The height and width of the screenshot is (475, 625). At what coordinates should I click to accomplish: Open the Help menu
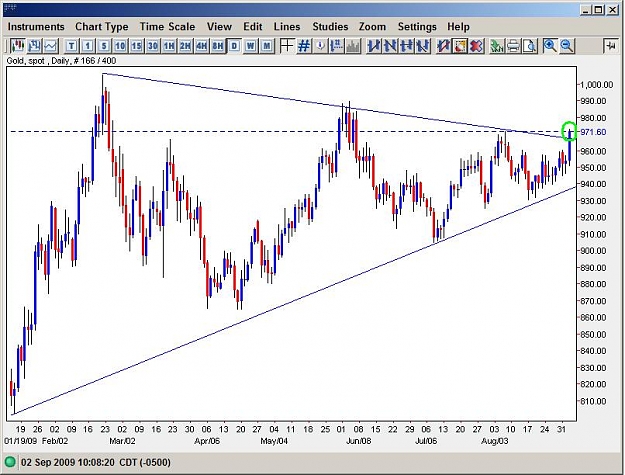pyautogui.click(x=458, y=27)
